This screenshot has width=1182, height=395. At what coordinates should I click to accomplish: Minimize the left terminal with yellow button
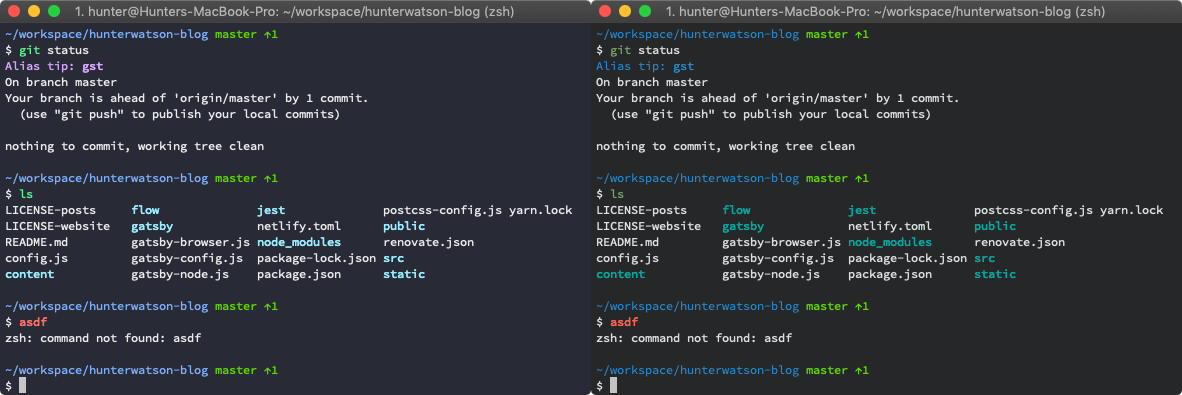[x=33, y=11]
